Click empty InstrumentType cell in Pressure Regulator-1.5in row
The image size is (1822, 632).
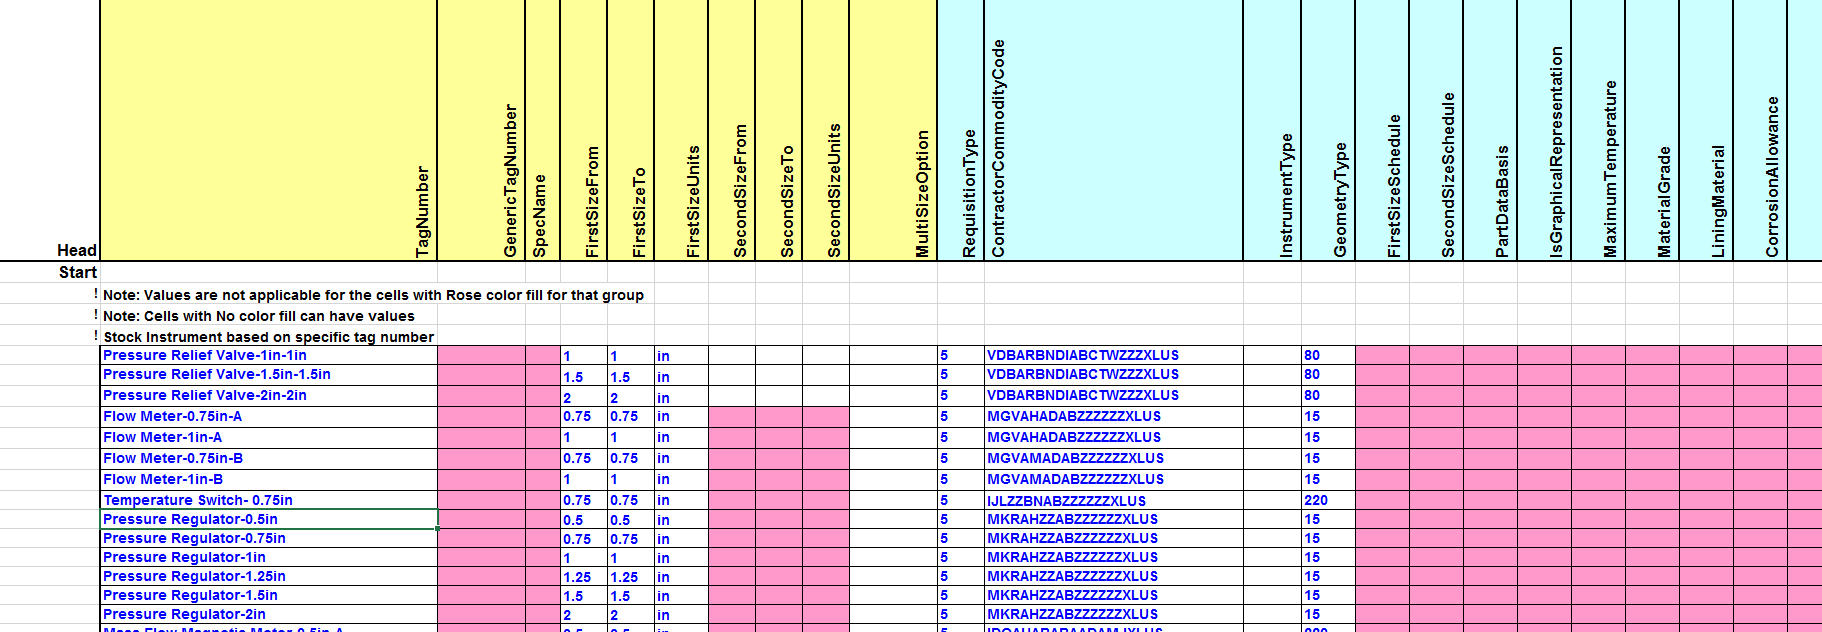click(x=1272, y=595)
